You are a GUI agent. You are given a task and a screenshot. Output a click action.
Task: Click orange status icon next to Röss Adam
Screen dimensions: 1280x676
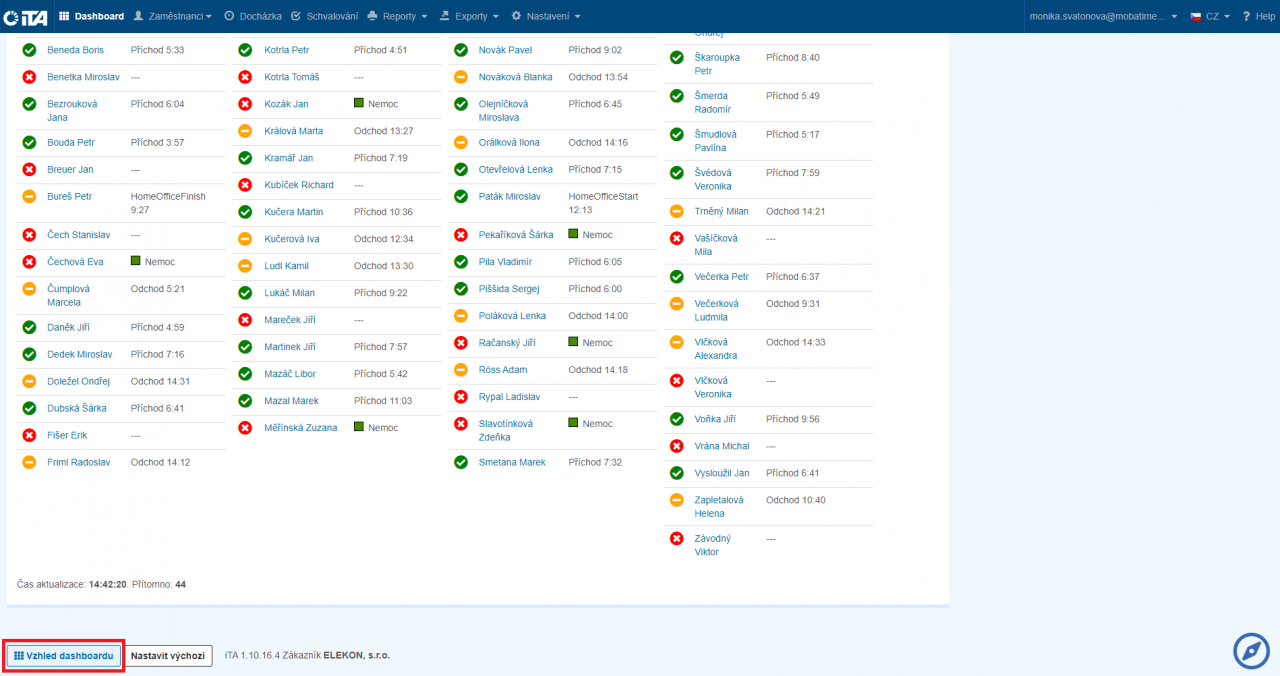pos(461,370)
